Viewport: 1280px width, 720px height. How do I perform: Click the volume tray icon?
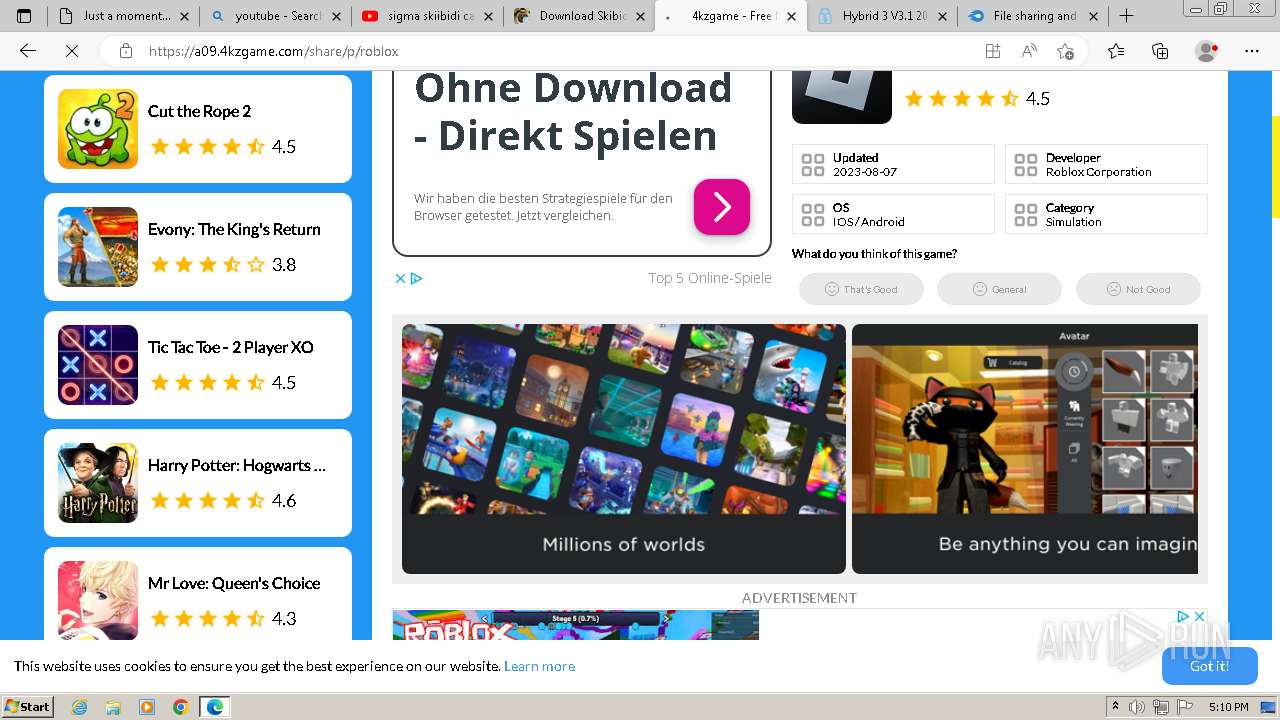click(x=1138, y=707)
